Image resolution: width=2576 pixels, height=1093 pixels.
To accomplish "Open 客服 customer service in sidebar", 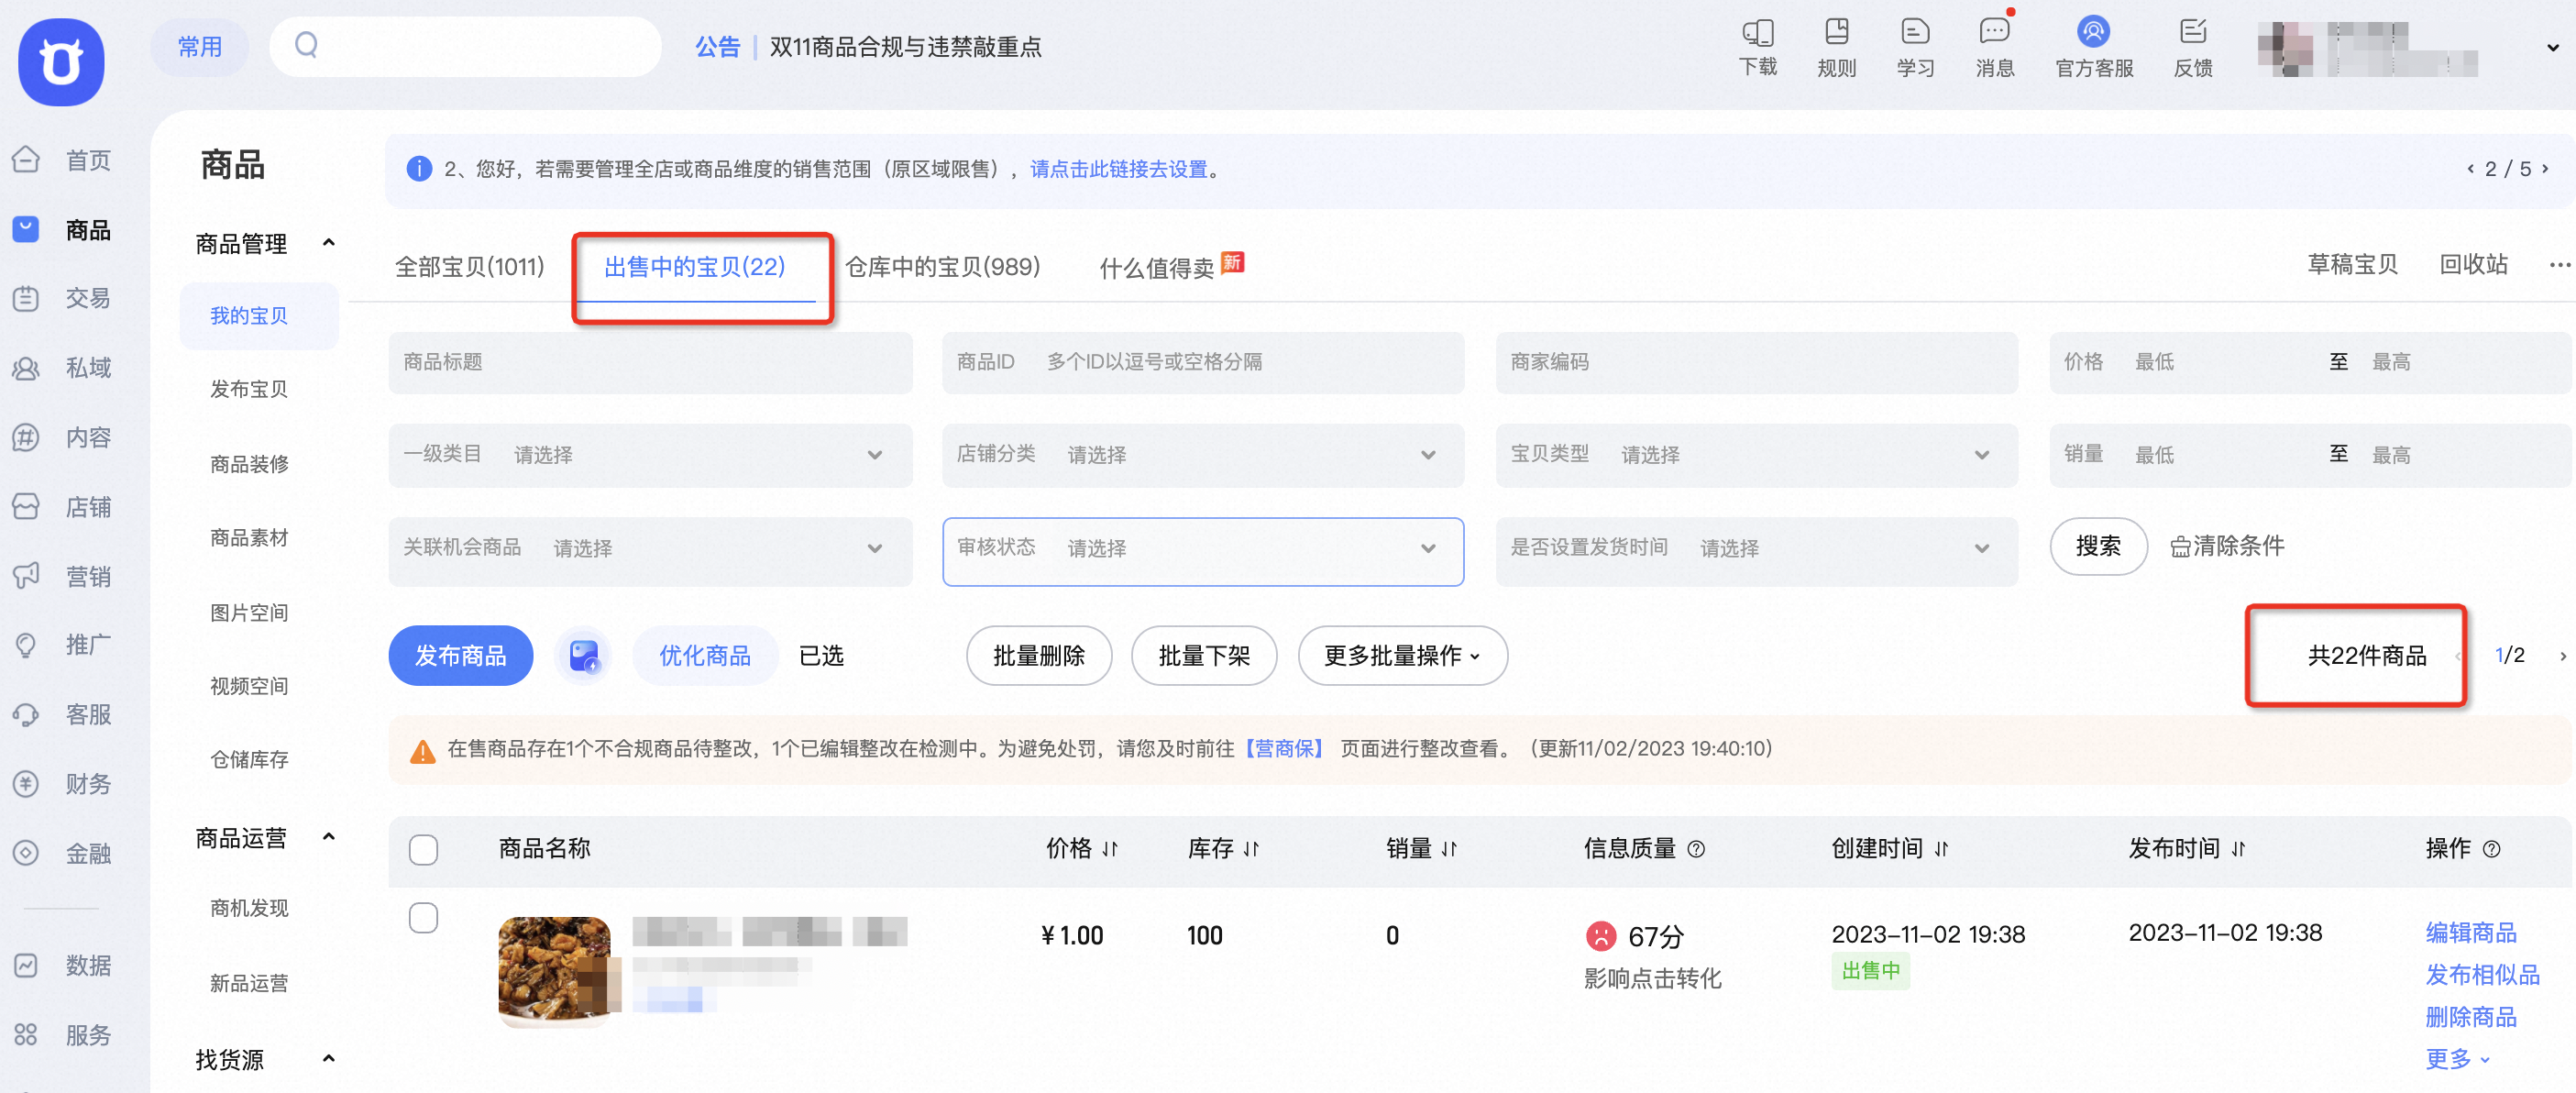I will coord(62,715).
